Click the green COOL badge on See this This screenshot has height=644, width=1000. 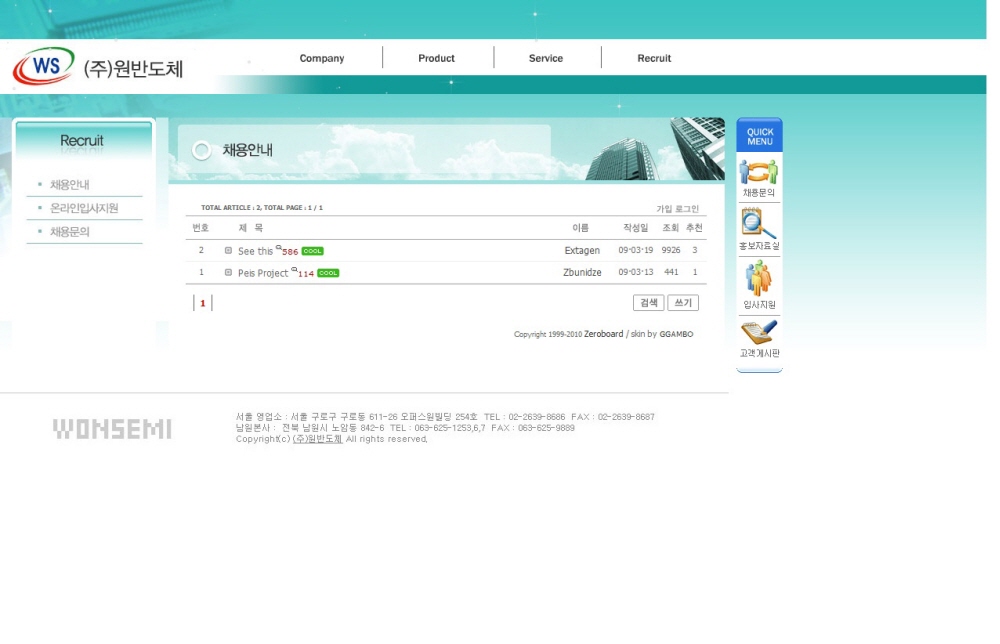click(x=312, y=251)
